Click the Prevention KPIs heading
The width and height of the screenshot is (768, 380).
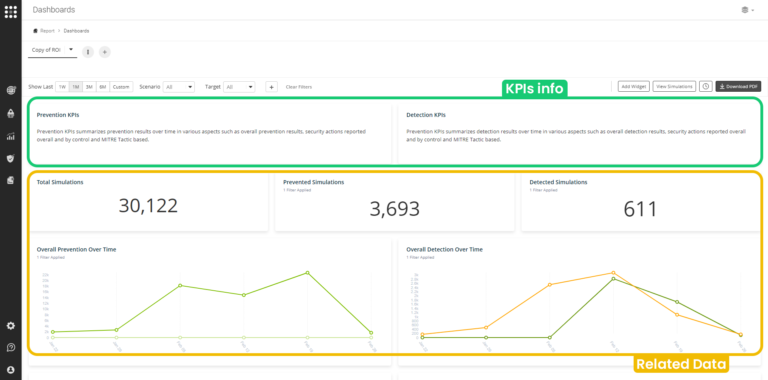[58, 115]
